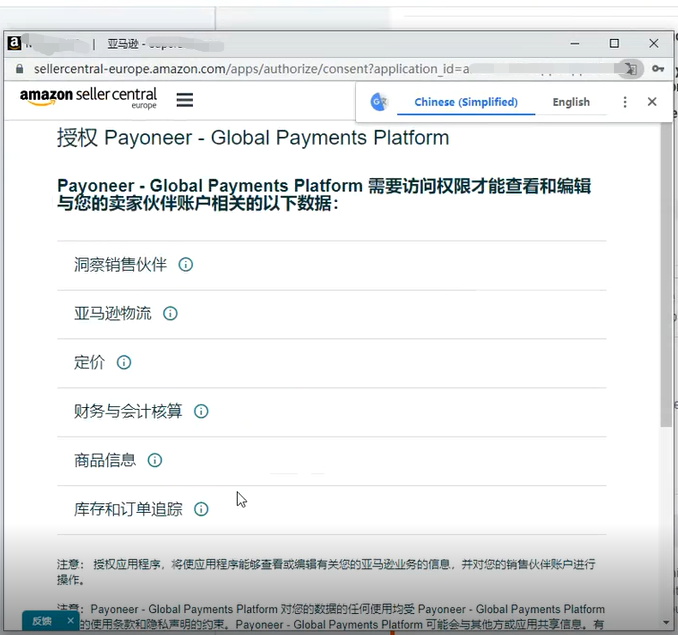678x635 pixels.
Task: Dismiss the 反馈 feedback widget
Action: click(x=70, y=621)
